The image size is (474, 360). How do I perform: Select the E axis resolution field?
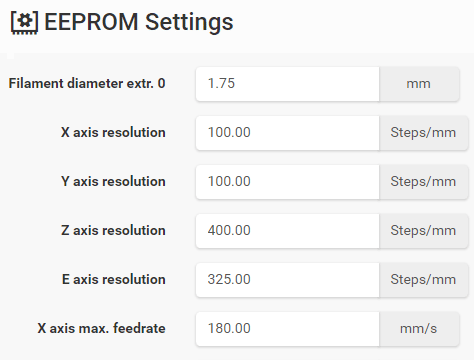click(288, 280)
